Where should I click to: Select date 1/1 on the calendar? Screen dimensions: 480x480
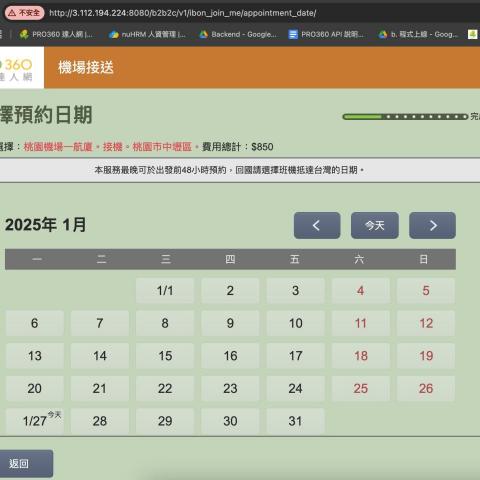[x=165, y=291]
